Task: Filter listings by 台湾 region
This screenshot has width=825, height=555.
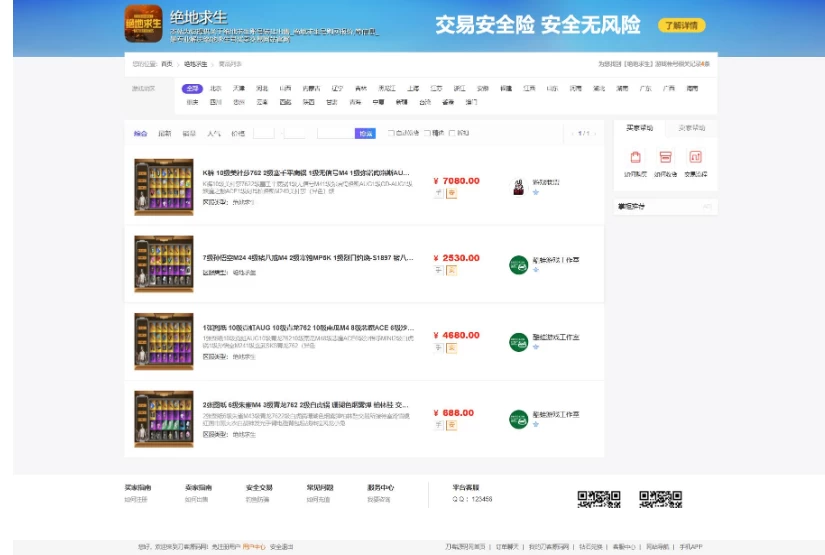Action: point(425,102)
